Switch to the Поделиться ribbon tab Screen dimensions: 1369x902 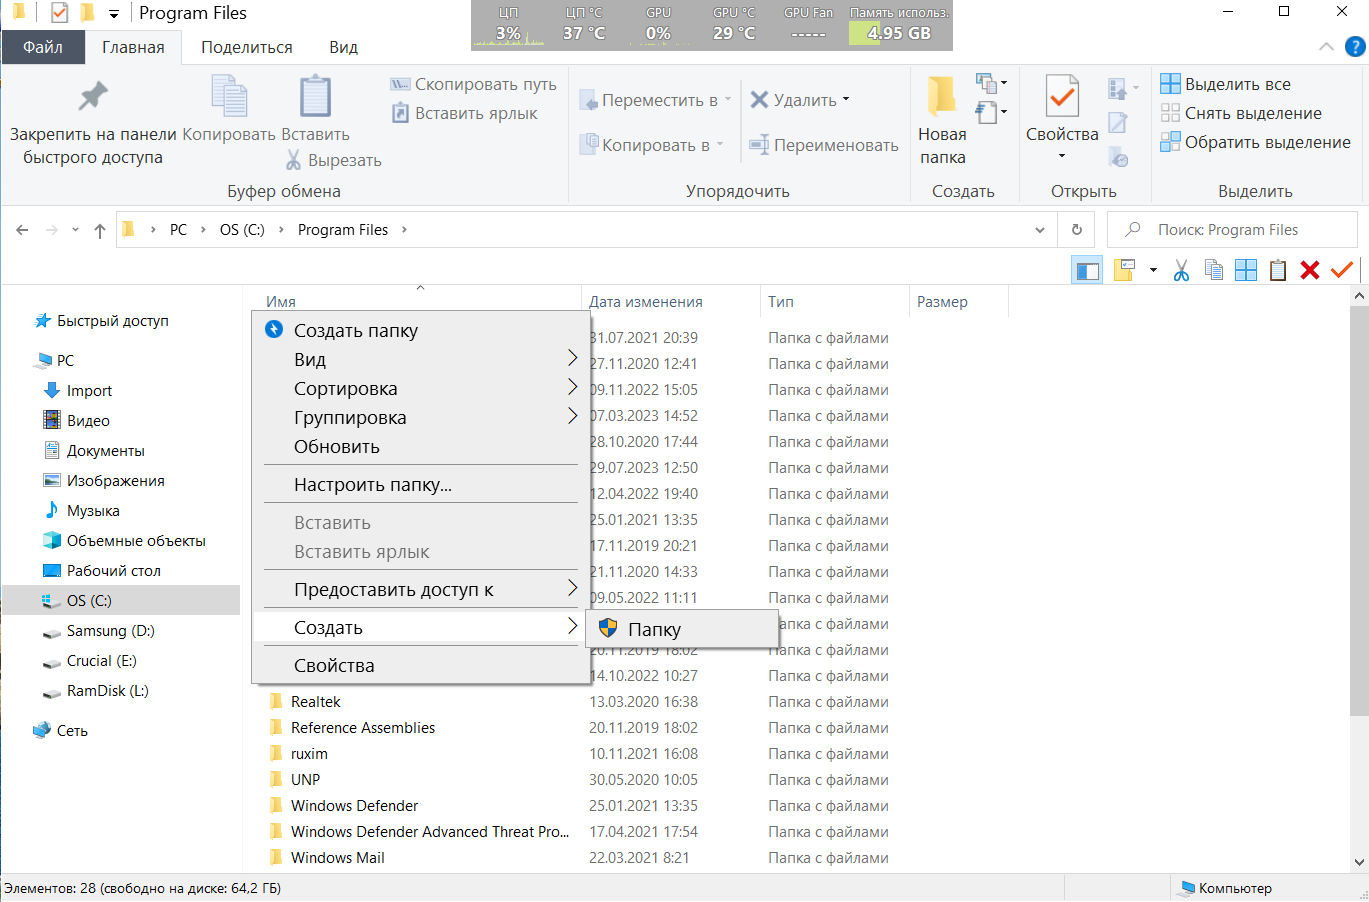[247, 47]
